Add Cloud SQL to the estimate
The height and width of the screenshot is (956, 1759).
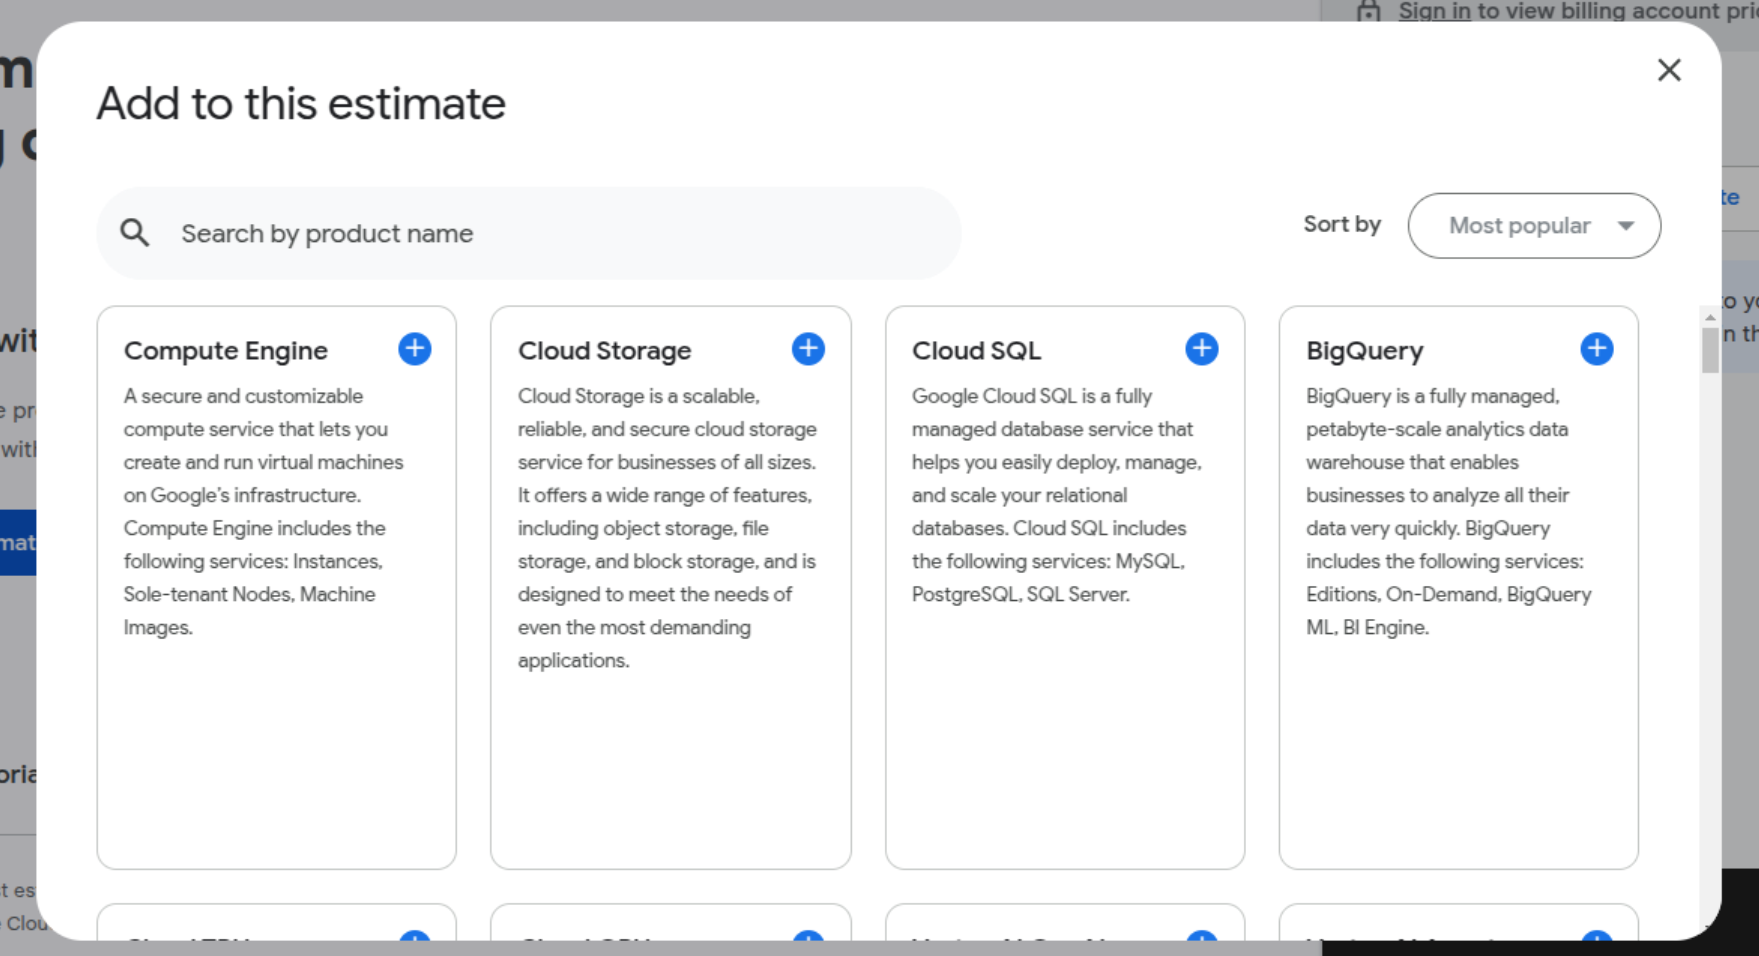tap(1201, 348)
